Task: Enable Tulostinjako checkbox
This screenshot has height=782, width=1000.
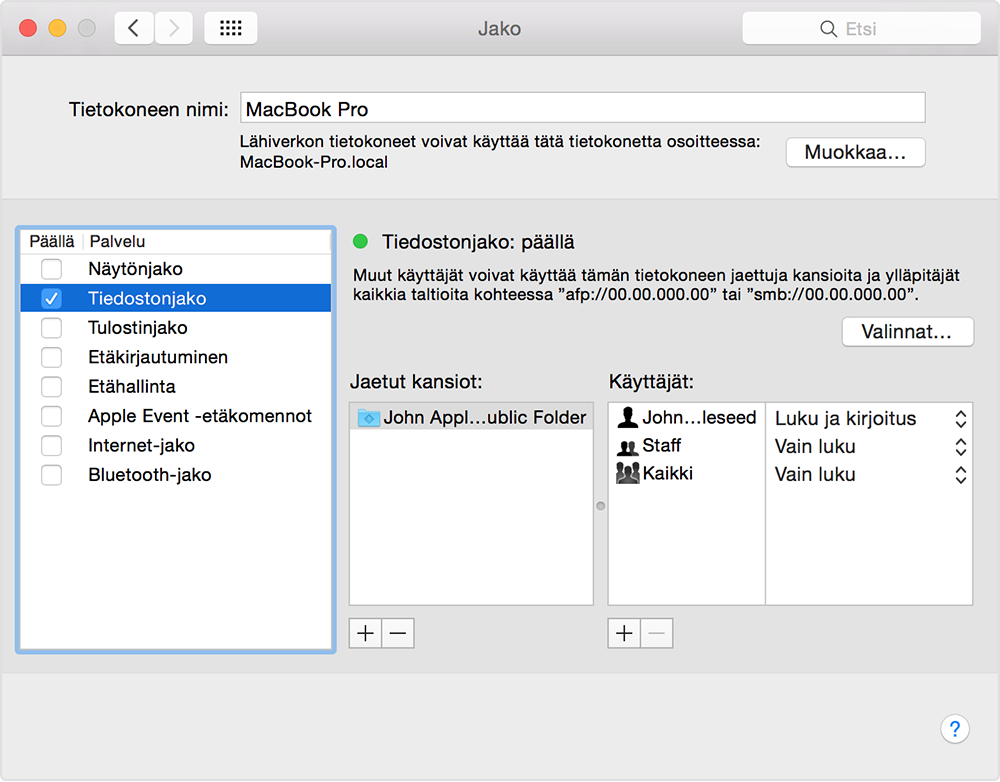Action: 52,328
